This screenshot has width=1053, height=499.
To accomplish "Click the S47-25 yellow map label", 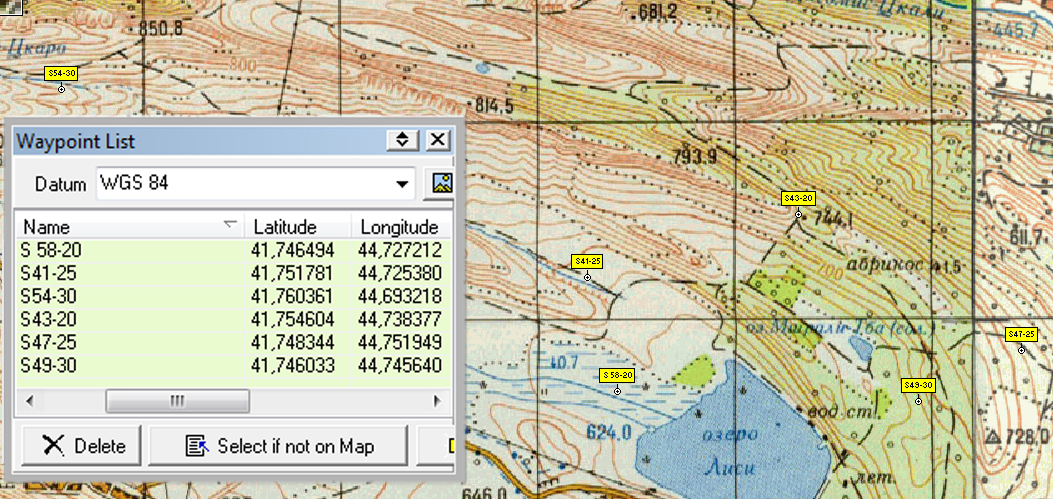I will click(x=1021, y=334).
